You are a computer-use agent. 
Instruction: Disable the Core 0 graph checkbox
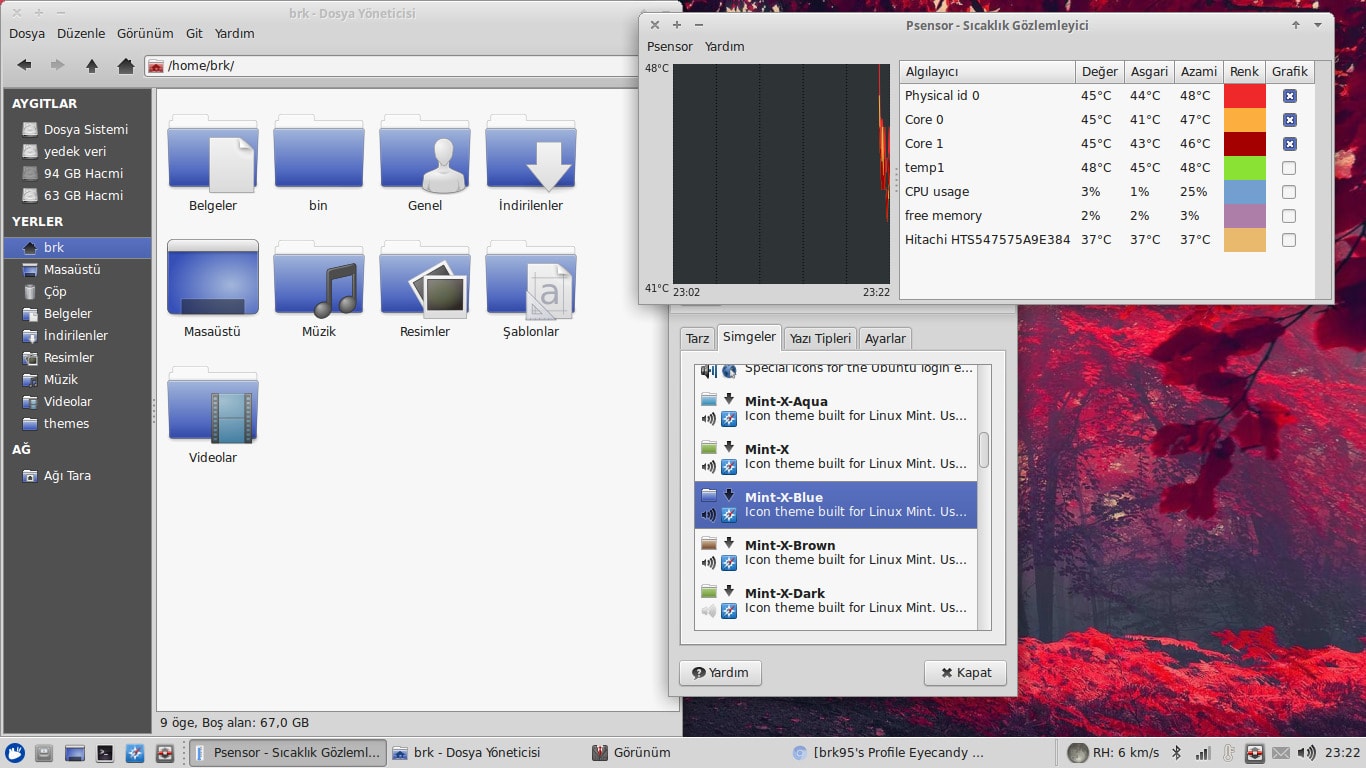point(1290,119)
